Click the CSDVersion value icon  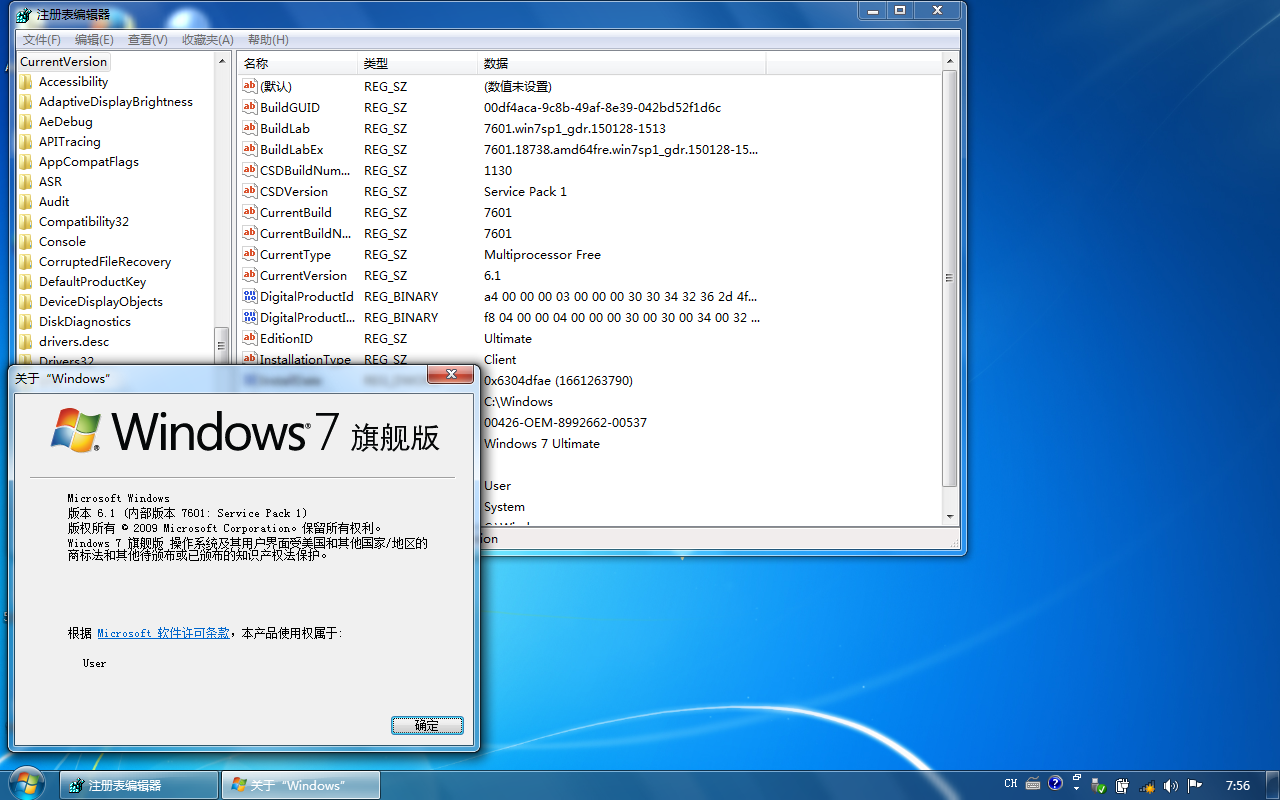(250, 191)
